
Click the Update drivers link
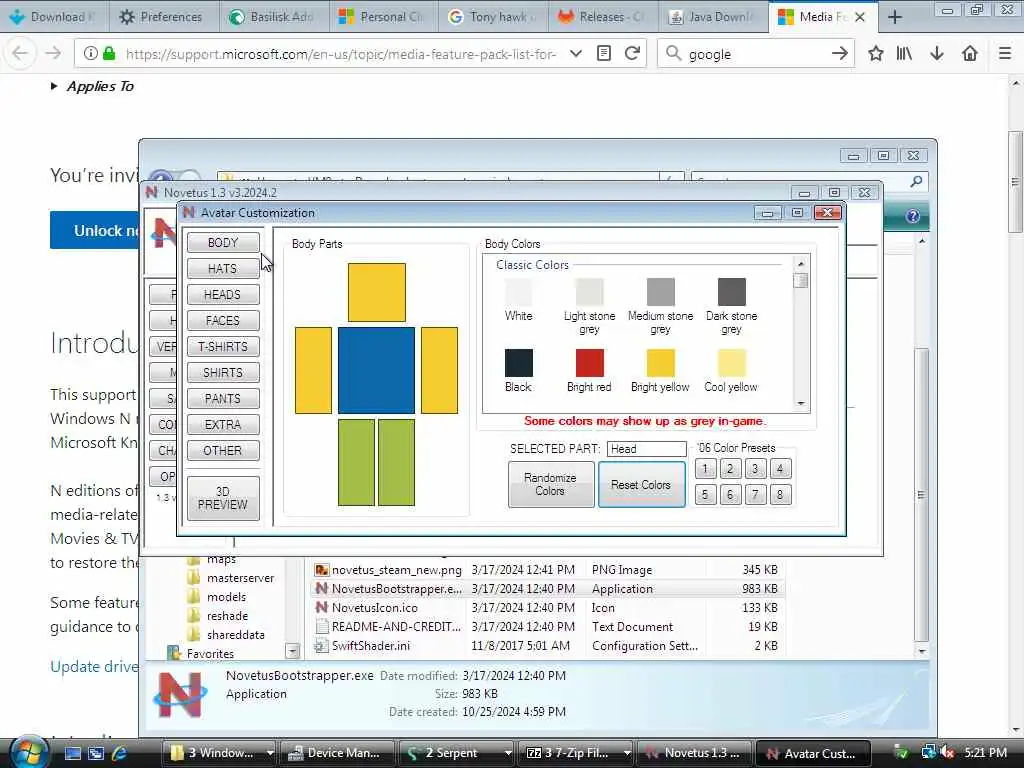(x=94, y=666)
